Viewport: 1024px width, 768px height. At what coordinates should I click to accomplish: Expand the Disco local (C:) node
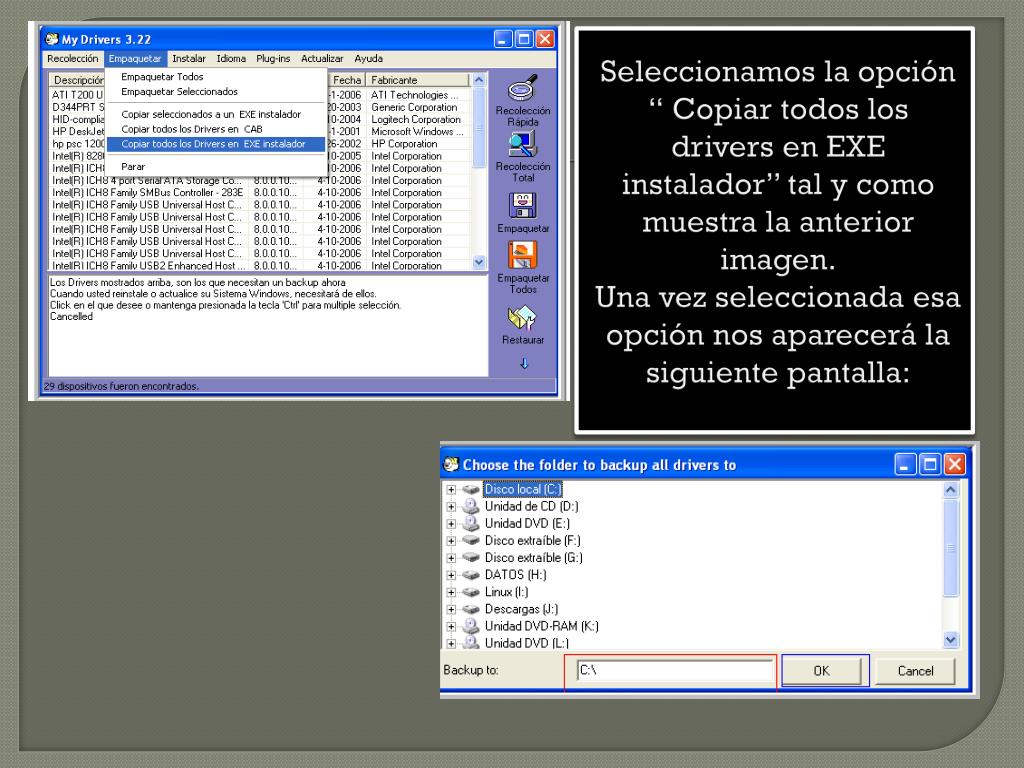click(x=451, y=489)
